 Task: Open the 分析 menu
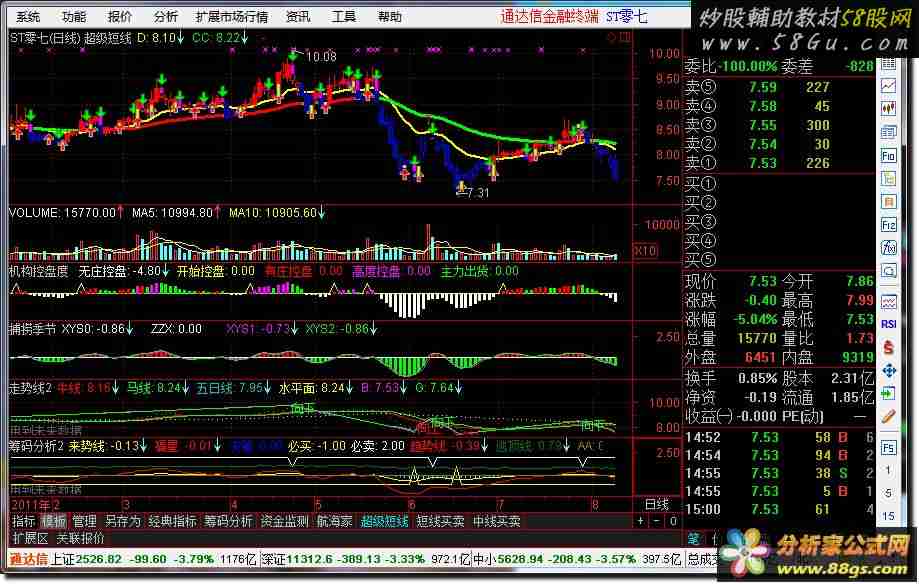[166, 16]
